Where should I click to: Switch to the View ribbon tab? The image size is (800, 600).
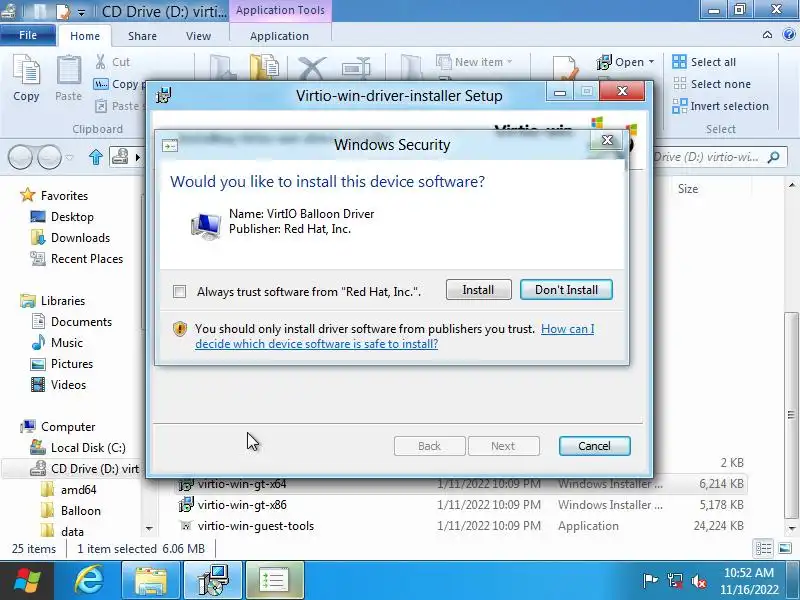coord(198,36)
